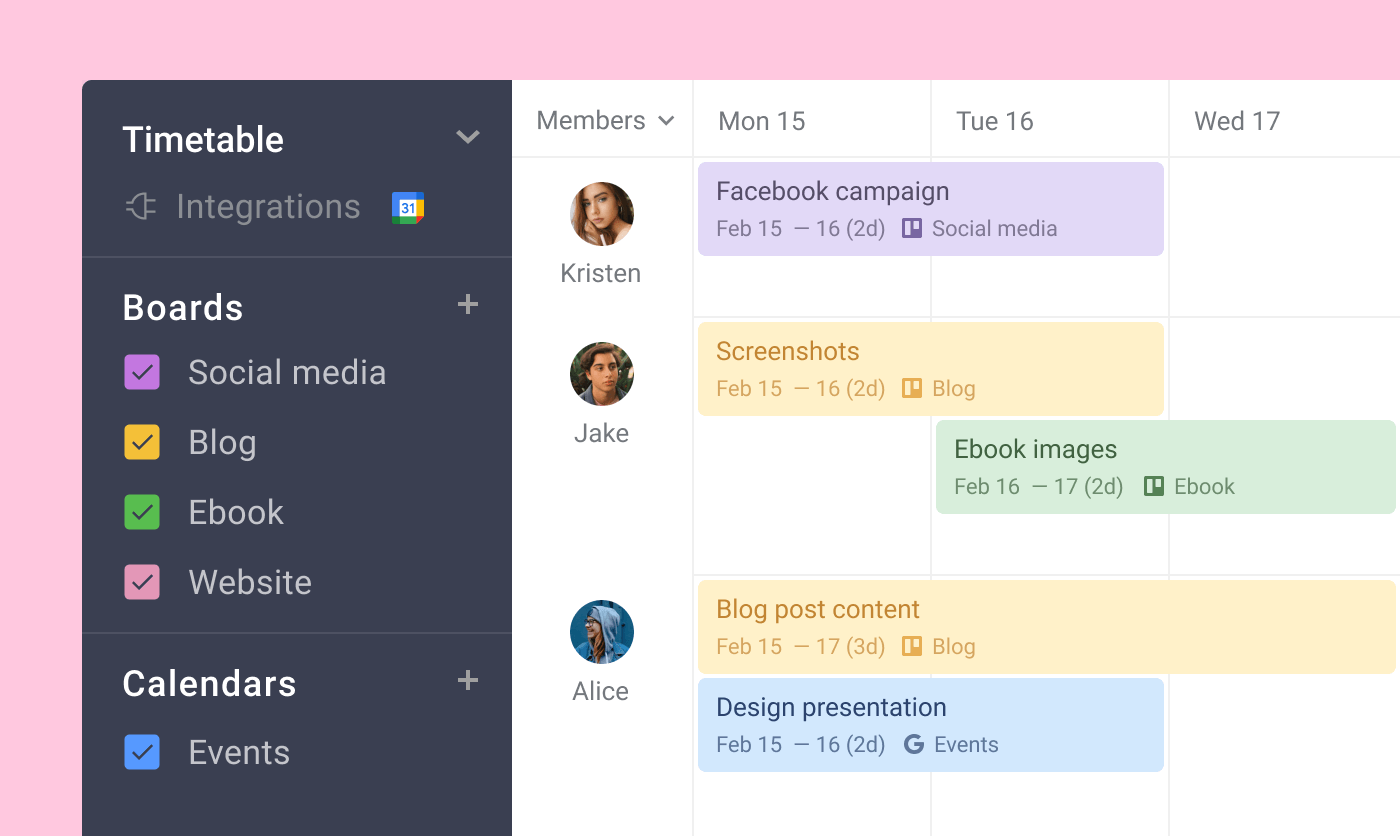This screenshot has height=836, width=1400.
Task: Uncheck the Social media board checkbox
Action: (142, 372)
